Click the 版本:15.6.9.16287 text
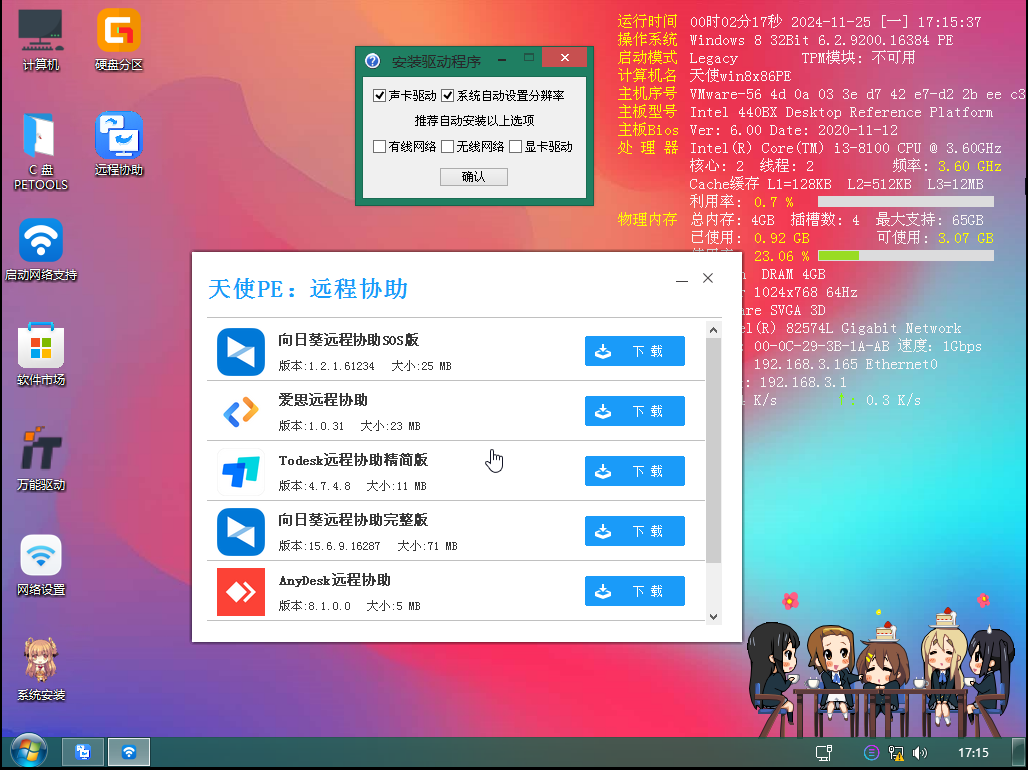The width and height of the screenshot is (1028, 770). point(329,546)
